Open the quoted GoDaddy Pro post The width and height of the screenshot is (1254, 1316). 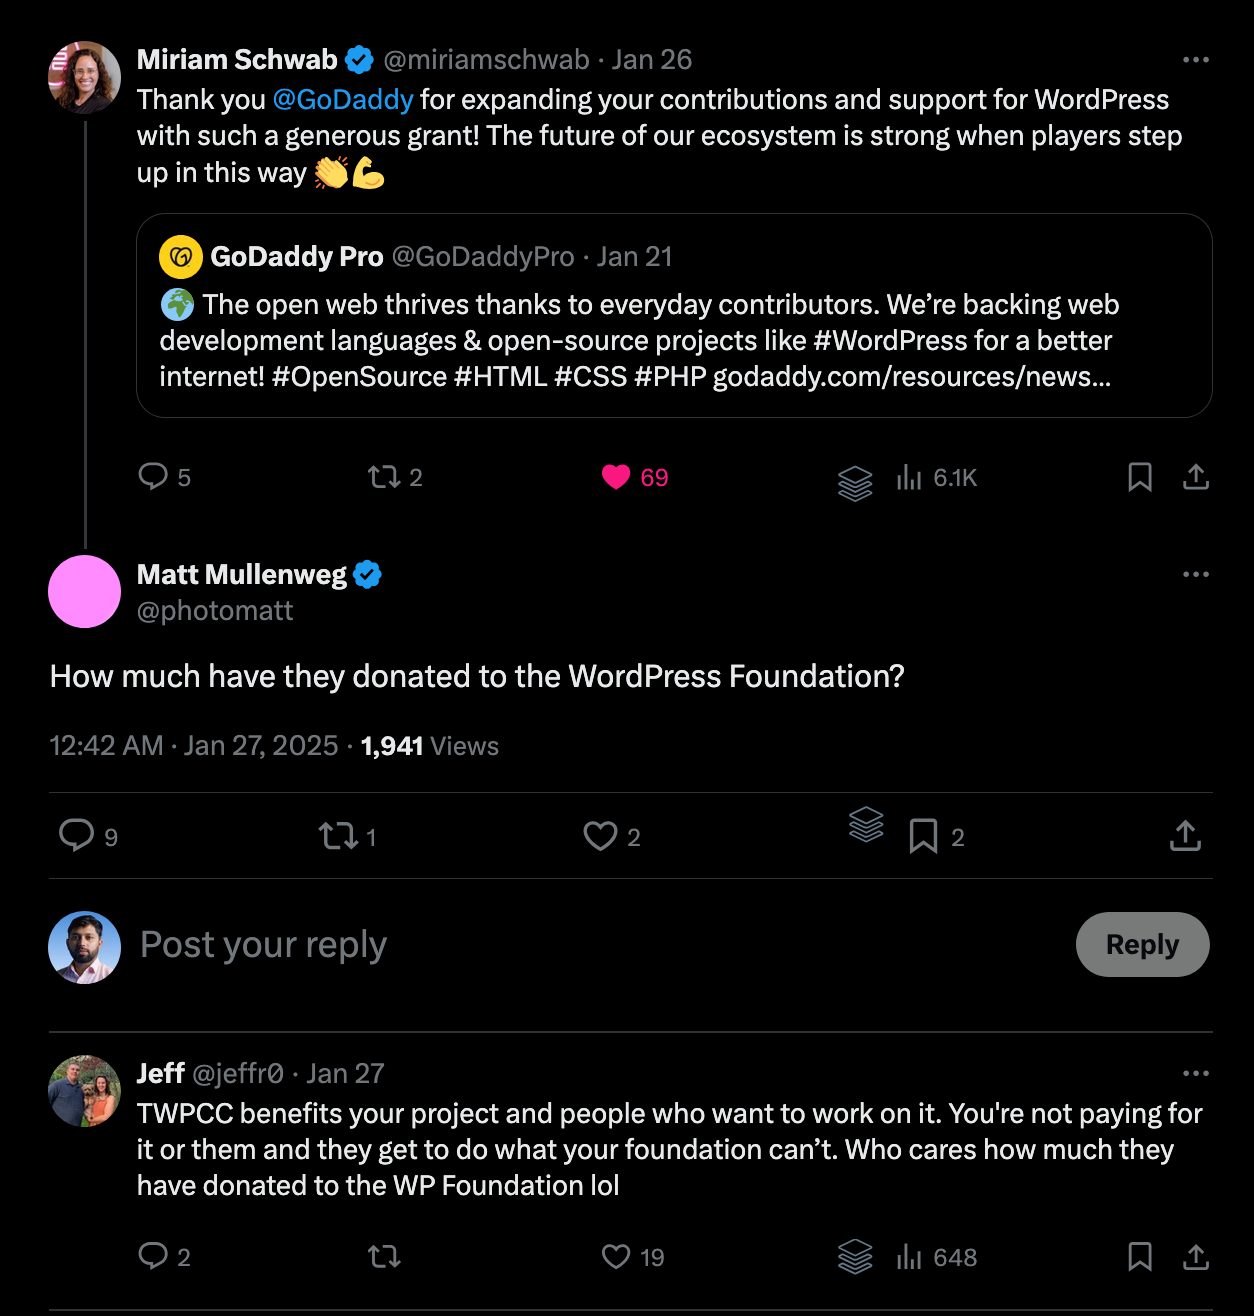point(674,340)
